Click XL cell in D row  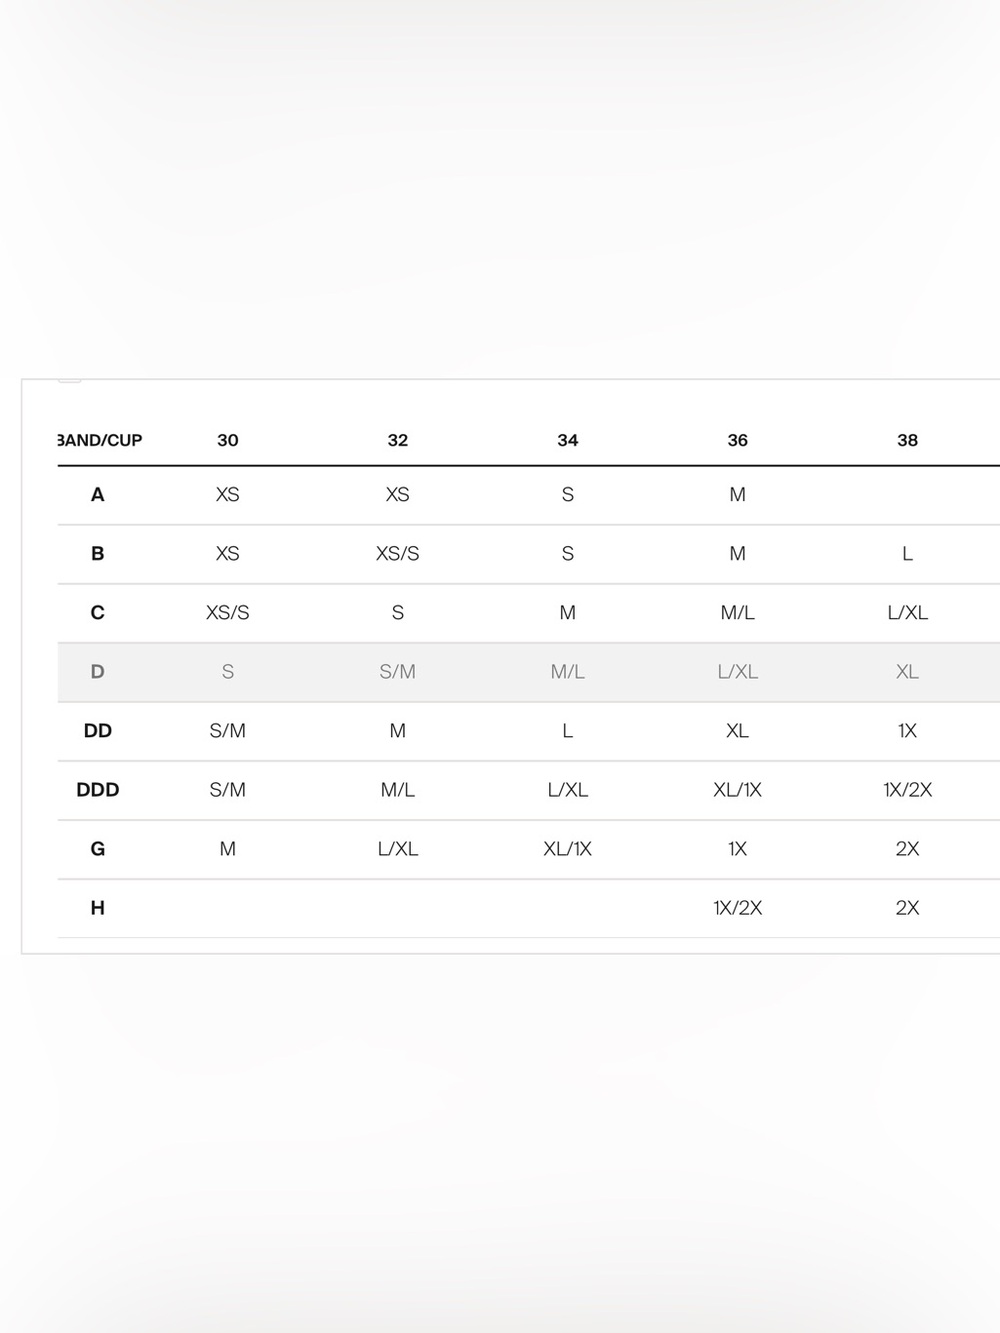tap(908, 671)
